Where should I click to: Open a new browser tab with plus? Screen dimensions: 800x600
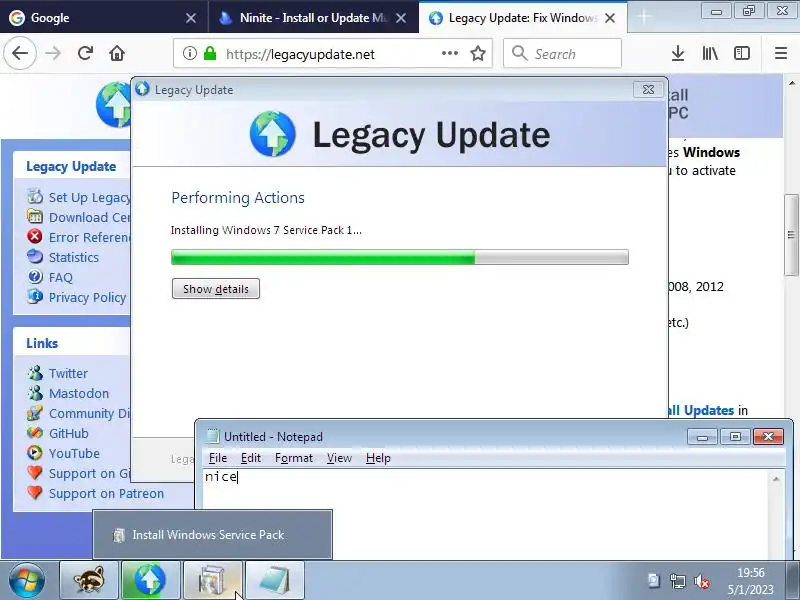point(644,17)
